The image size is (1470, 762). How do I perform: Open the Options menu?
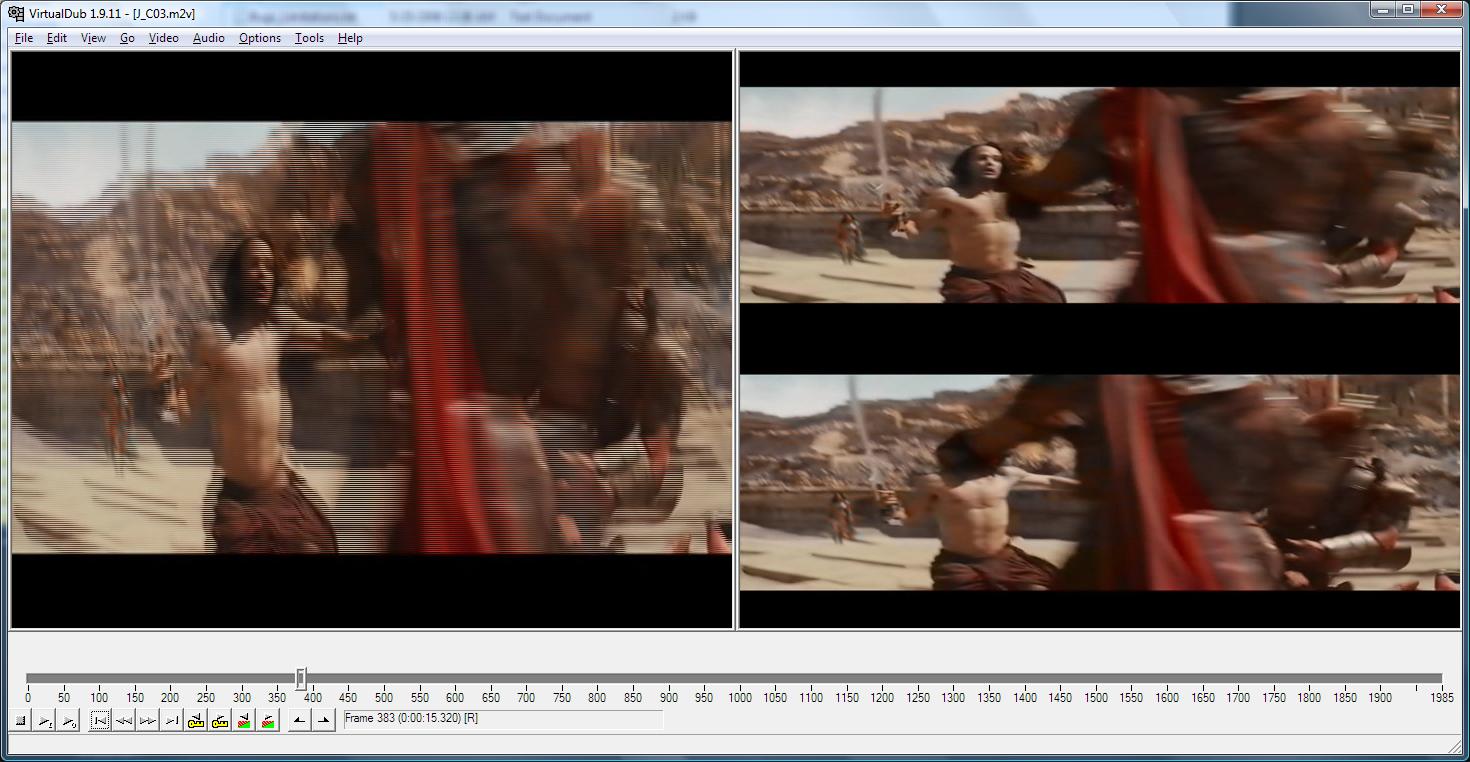click(x=259, y=38)
